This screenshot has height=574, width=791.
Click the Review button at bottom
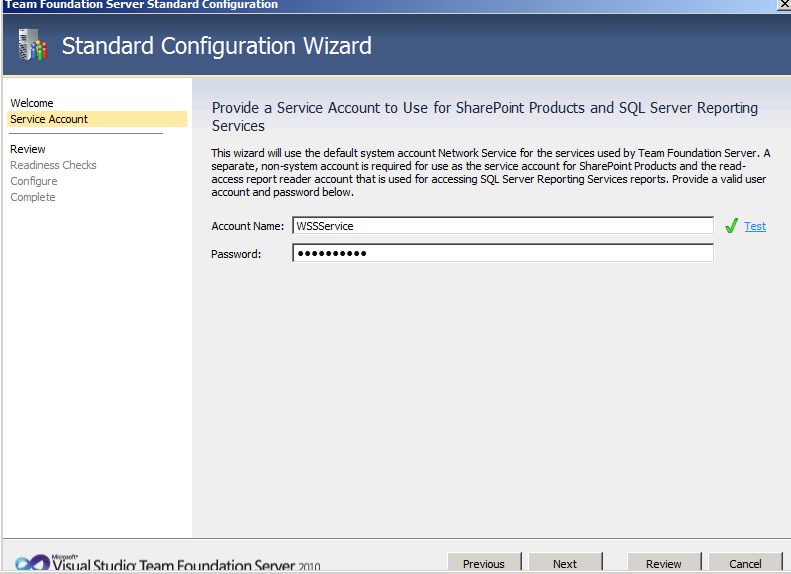(x=664, y=563)
